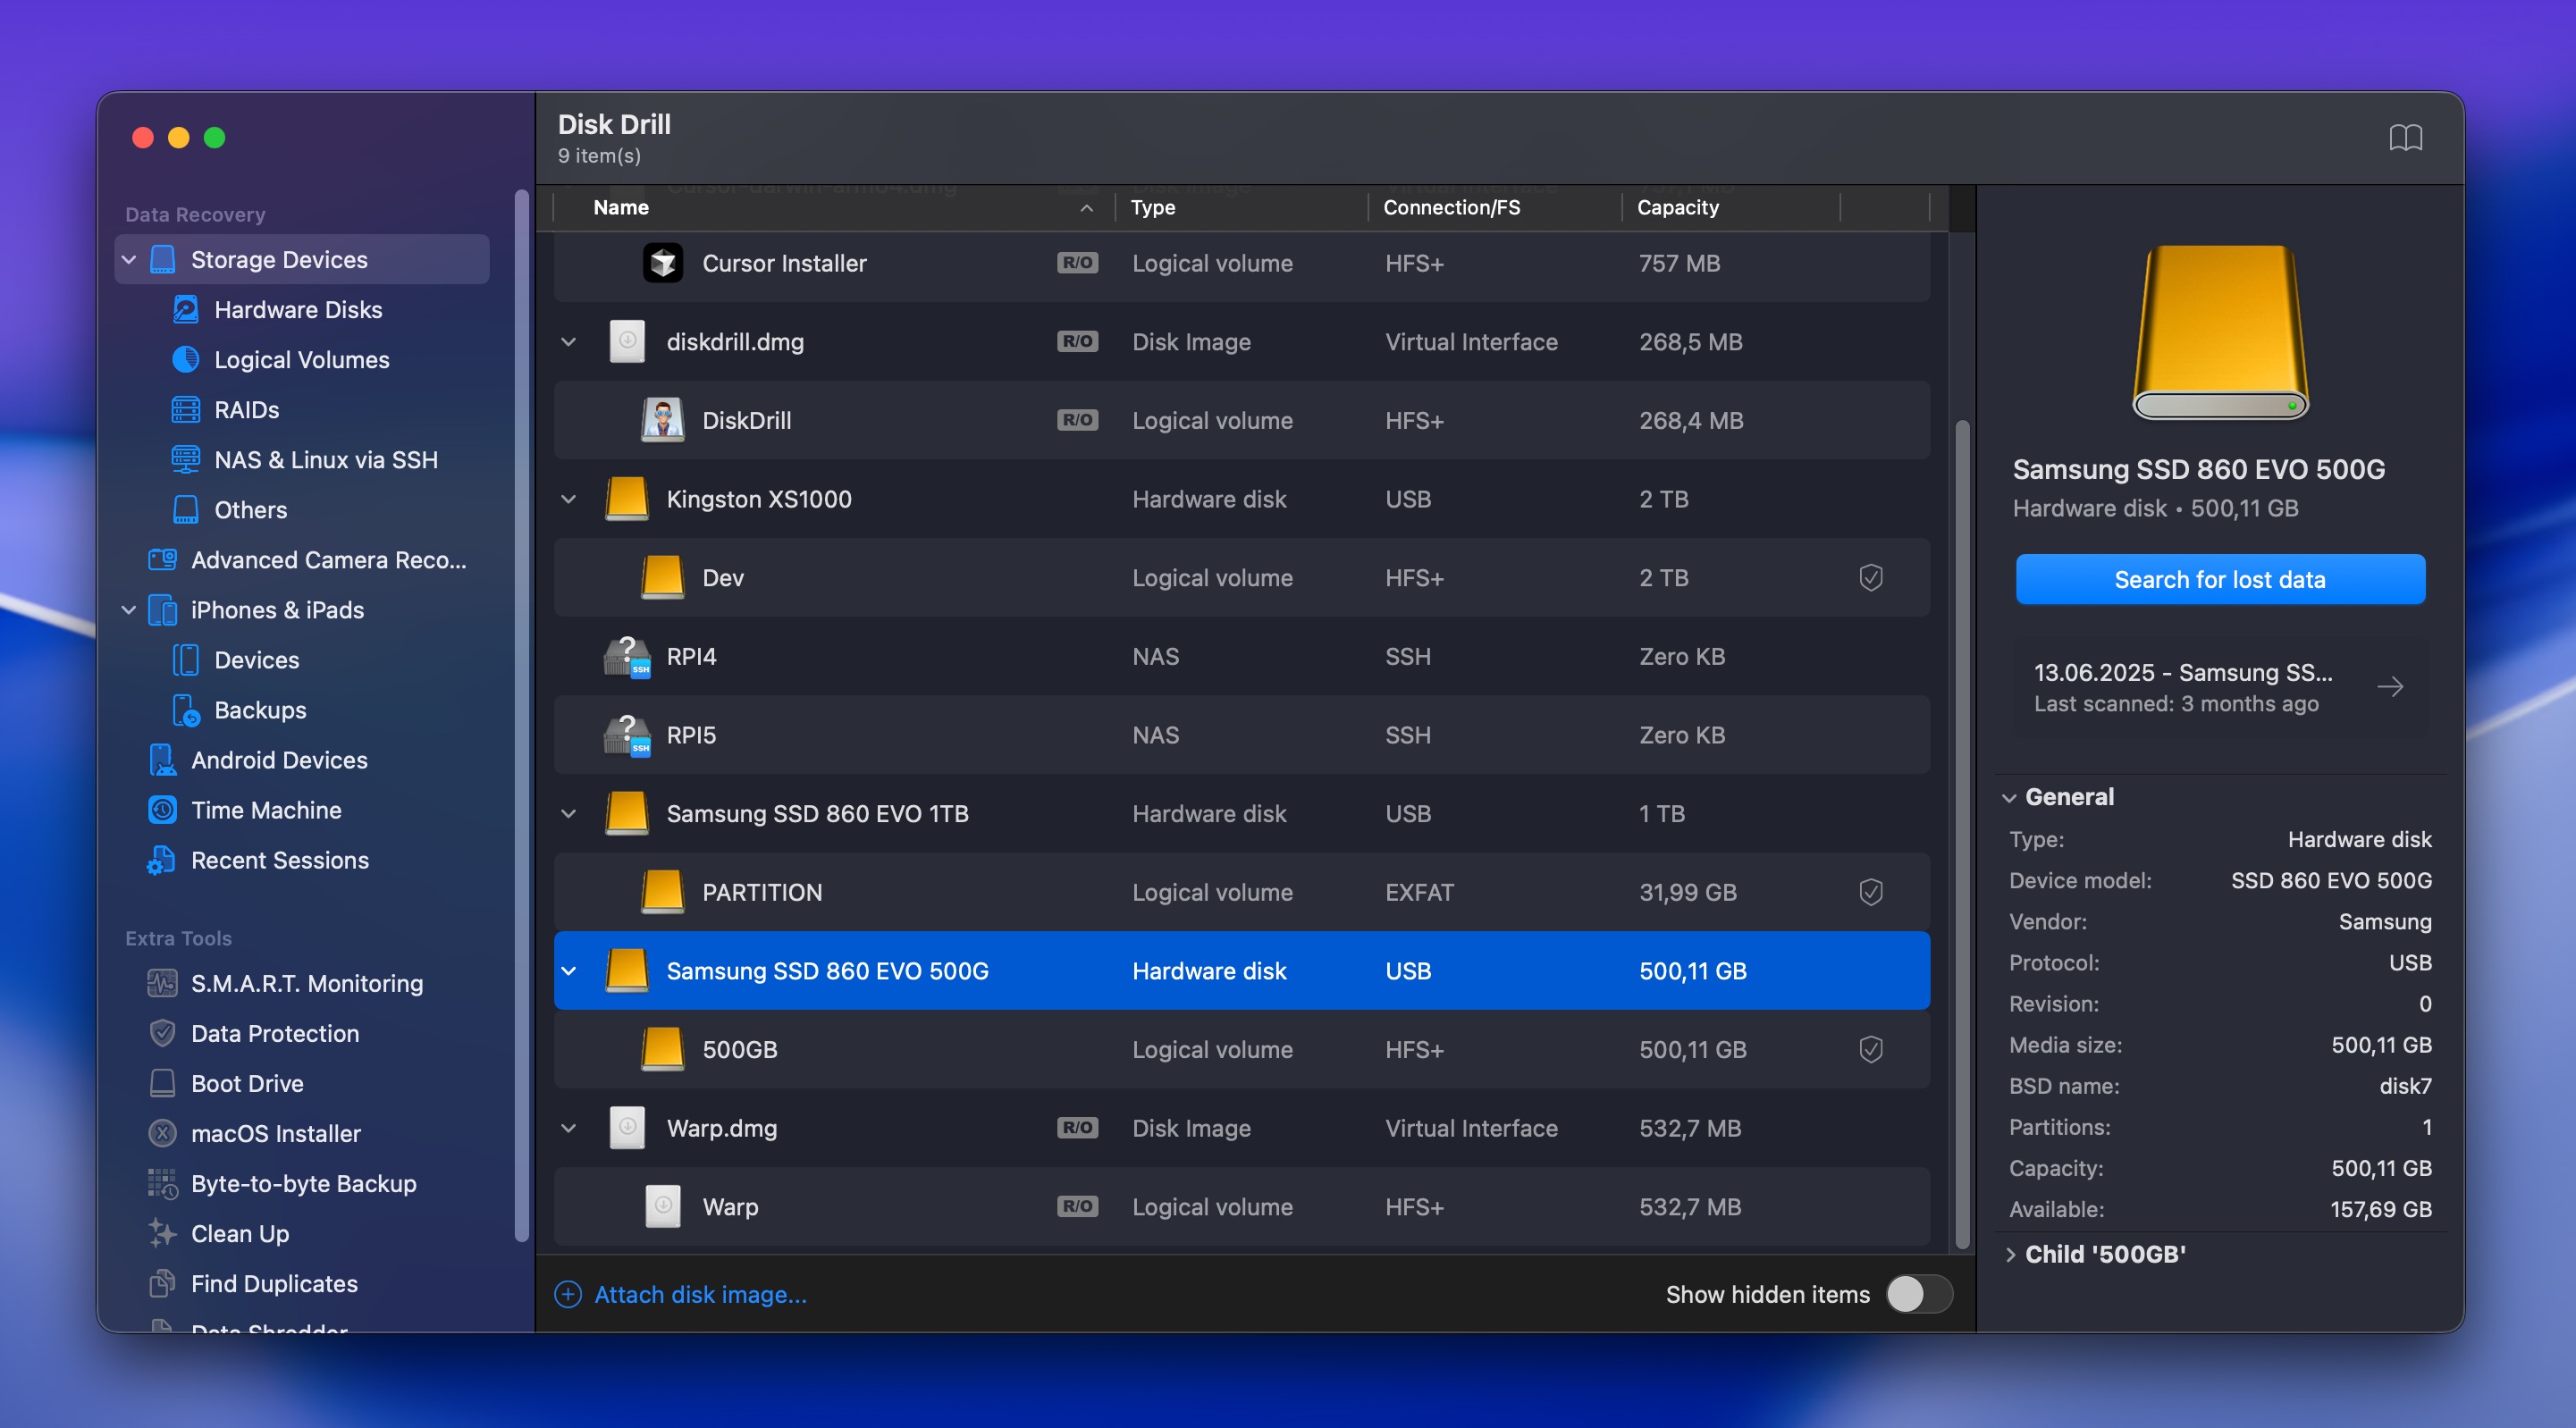Image resolution: width=2576 pixels, height=1428 pixels.
Task: Select the Byte-to-byte Backup icon
Action: 162,1183
